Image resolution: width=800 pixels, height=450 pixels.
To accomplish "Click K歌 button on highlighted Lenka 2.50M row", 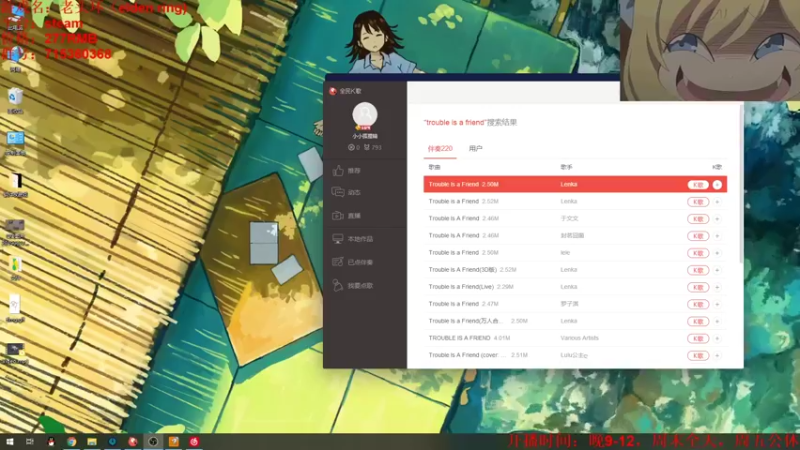I will 698,185.
